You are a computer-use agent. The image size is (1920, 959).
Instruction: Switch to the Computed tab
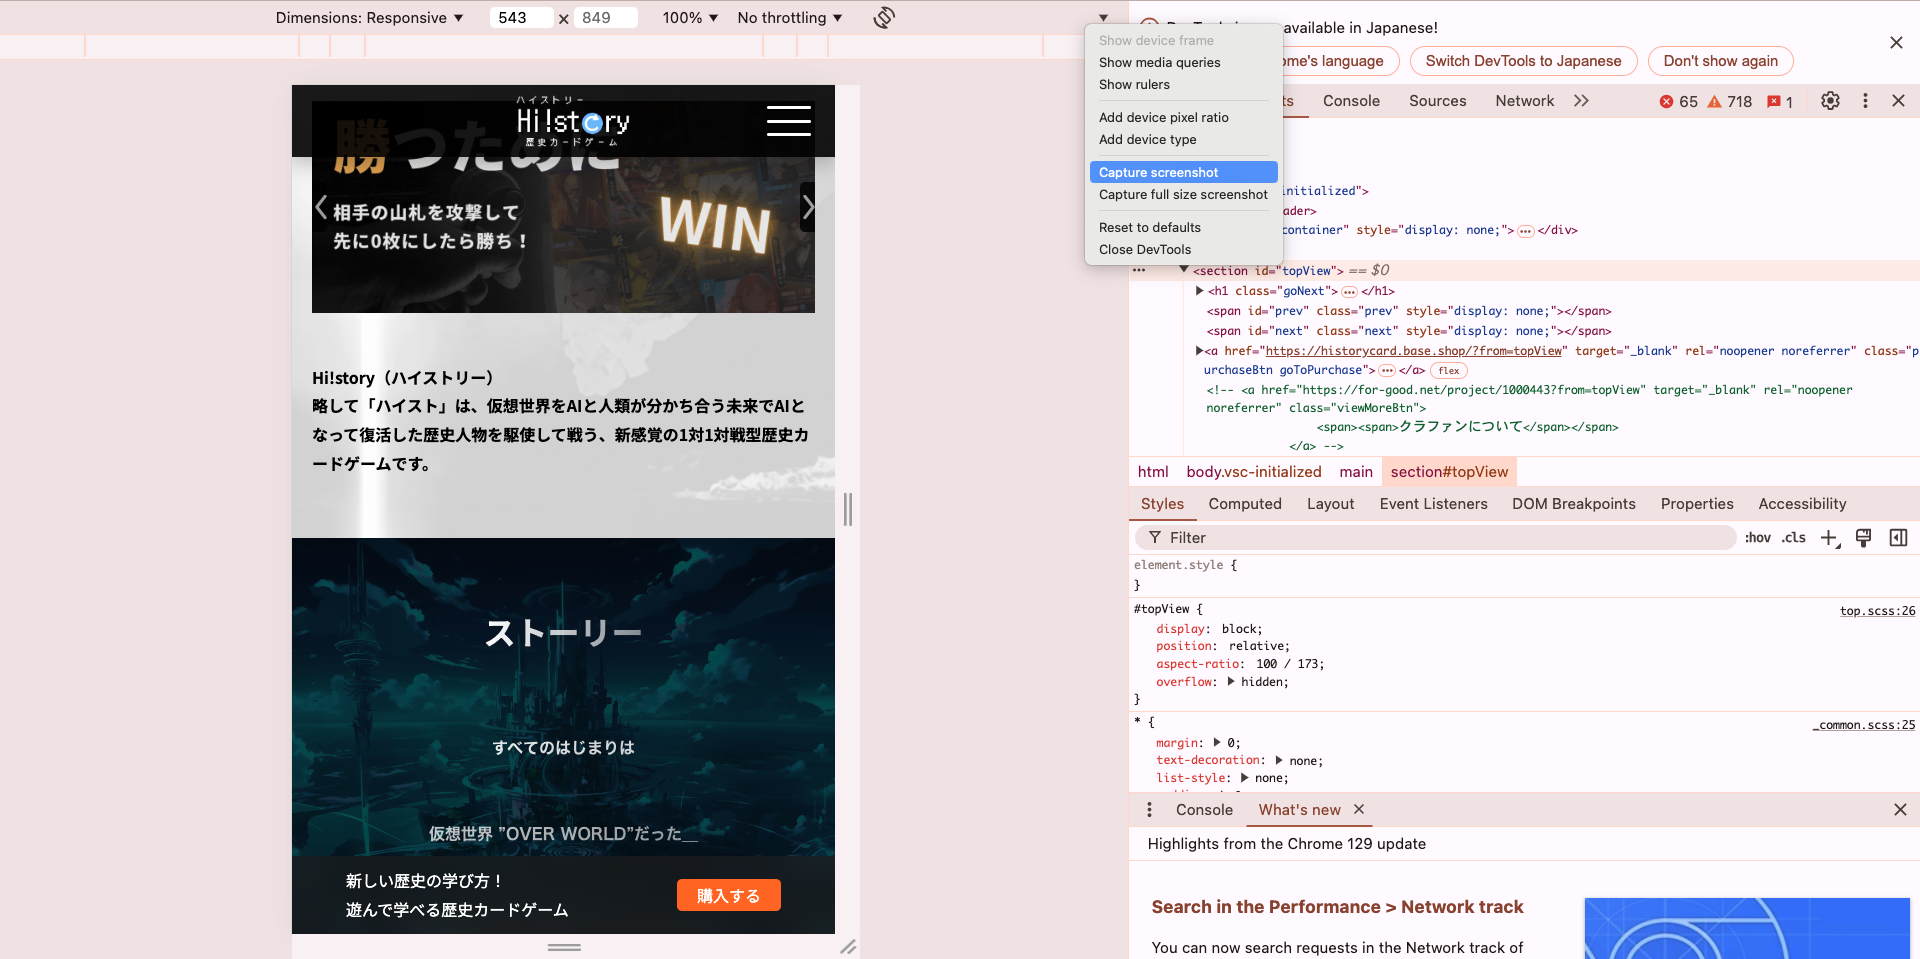pyautogui.click(x=1244, y=503)
